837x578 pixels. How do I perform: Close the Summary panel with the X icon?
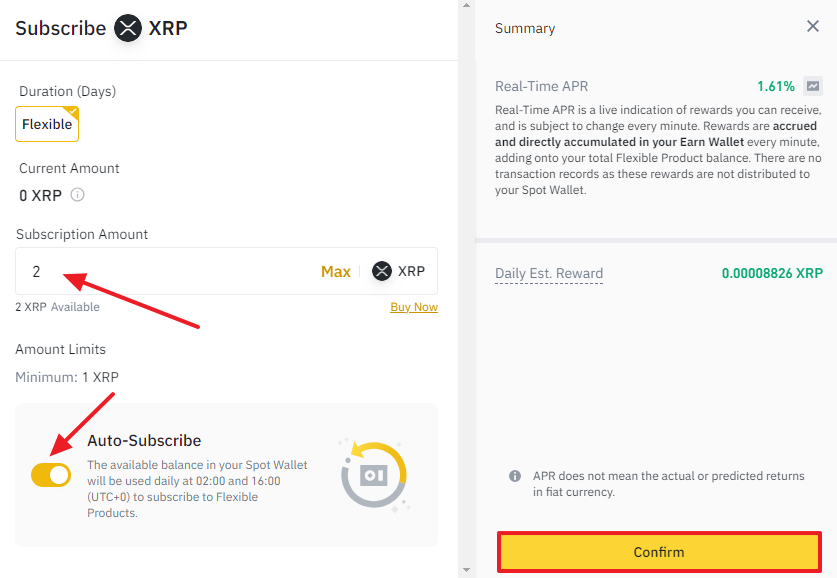(x=813, y=27)
